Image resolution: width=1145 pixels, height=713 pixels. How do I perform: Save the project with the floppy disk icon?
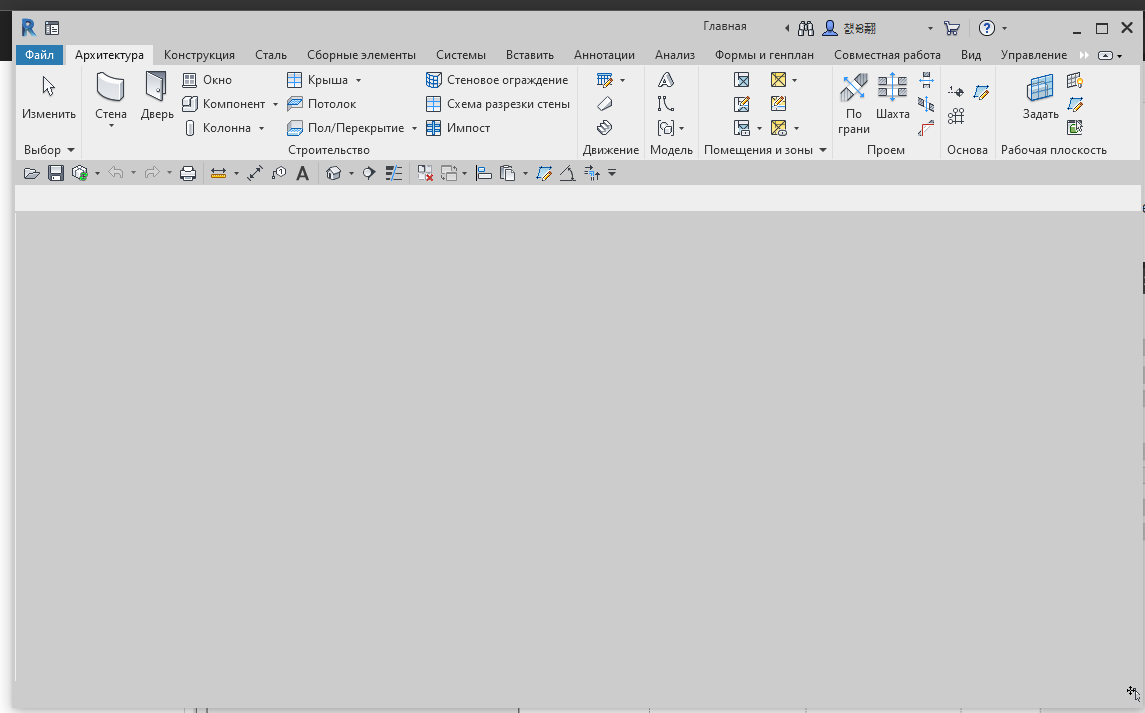tap(56, 173)
